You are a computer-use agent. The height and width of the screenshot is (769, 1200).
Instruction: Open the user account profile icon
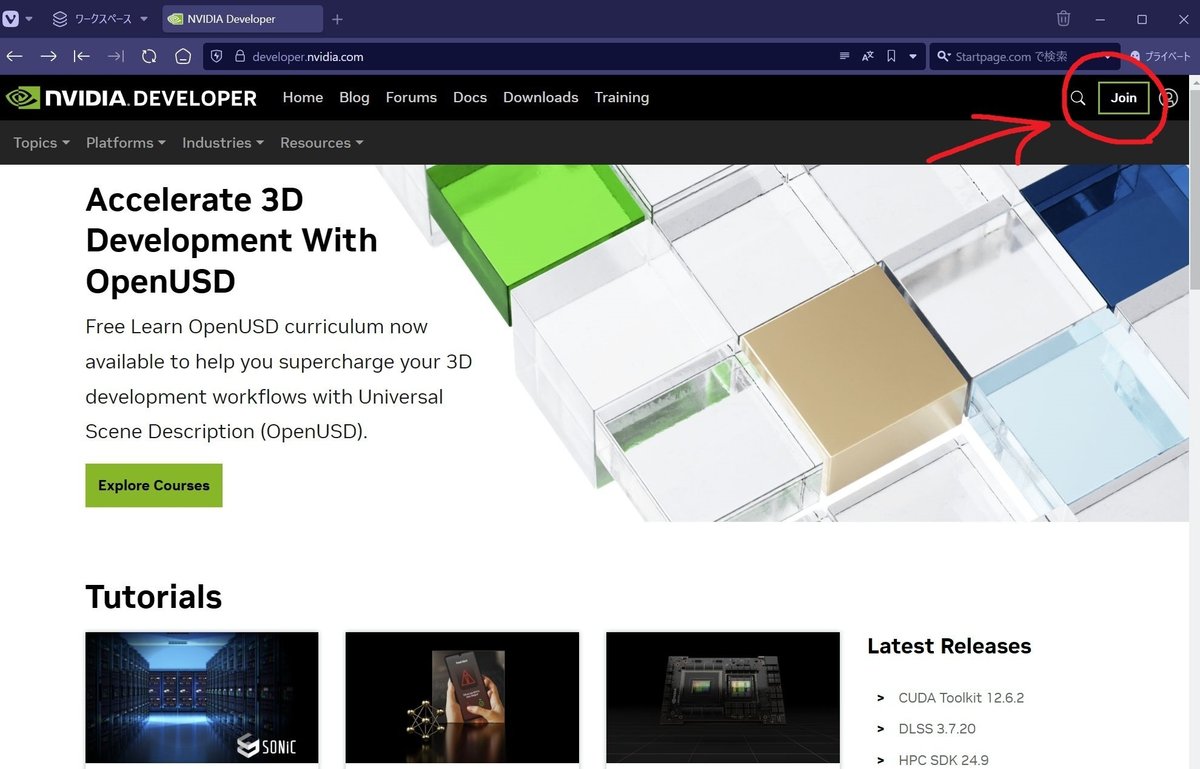click(1168, 98)
